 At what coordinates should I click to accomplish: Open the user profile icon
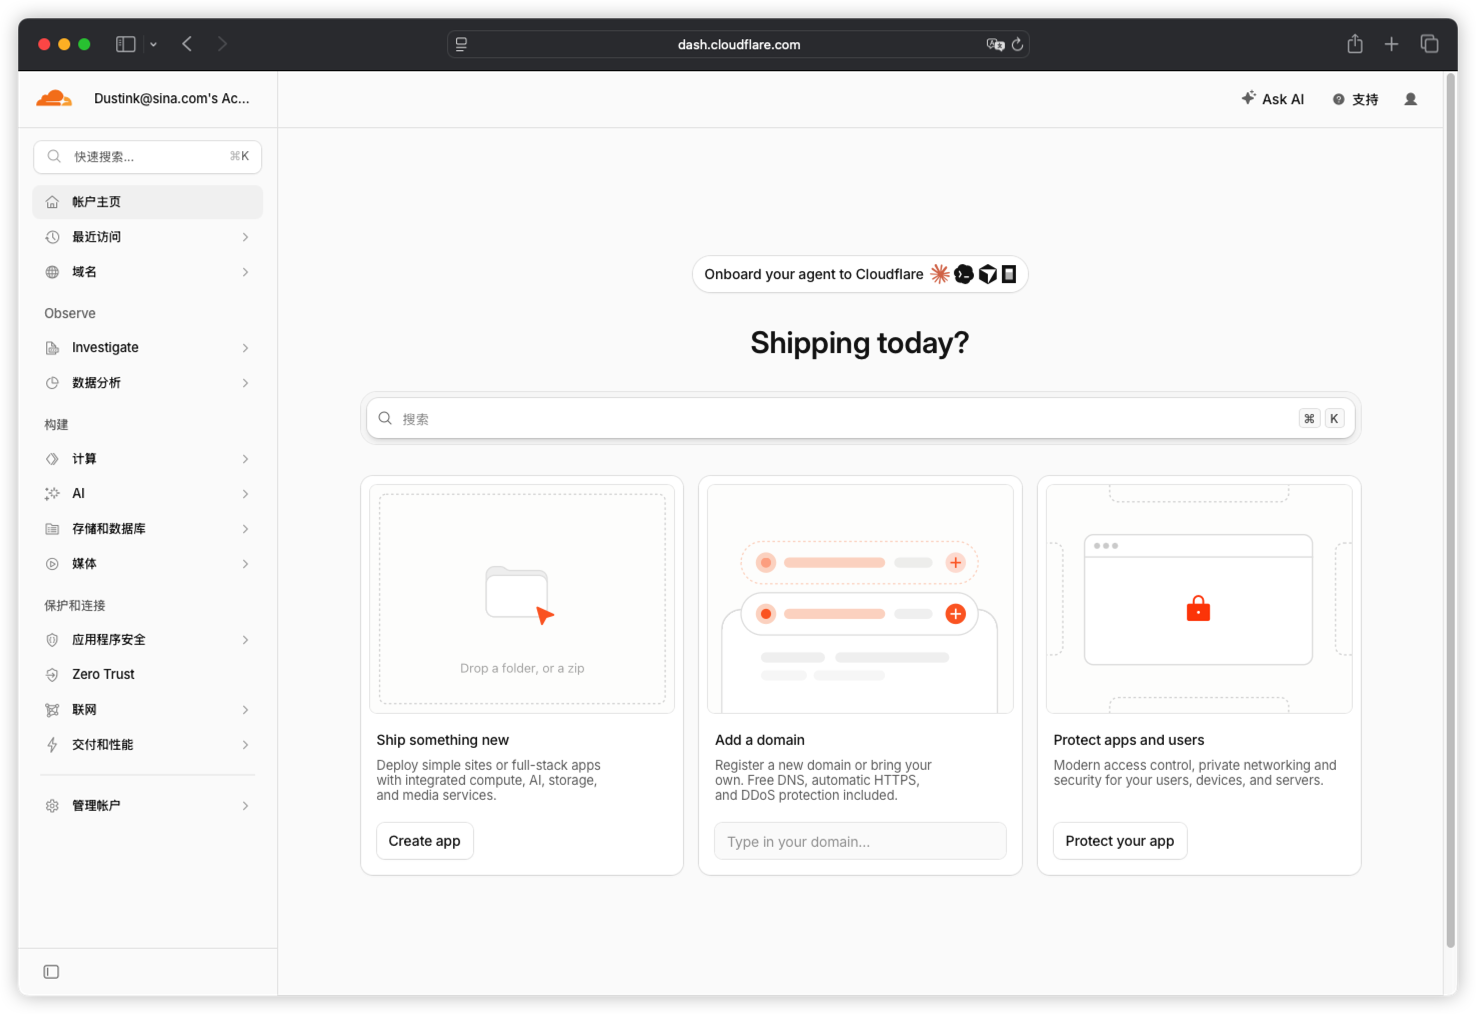tap(1411, 99)
